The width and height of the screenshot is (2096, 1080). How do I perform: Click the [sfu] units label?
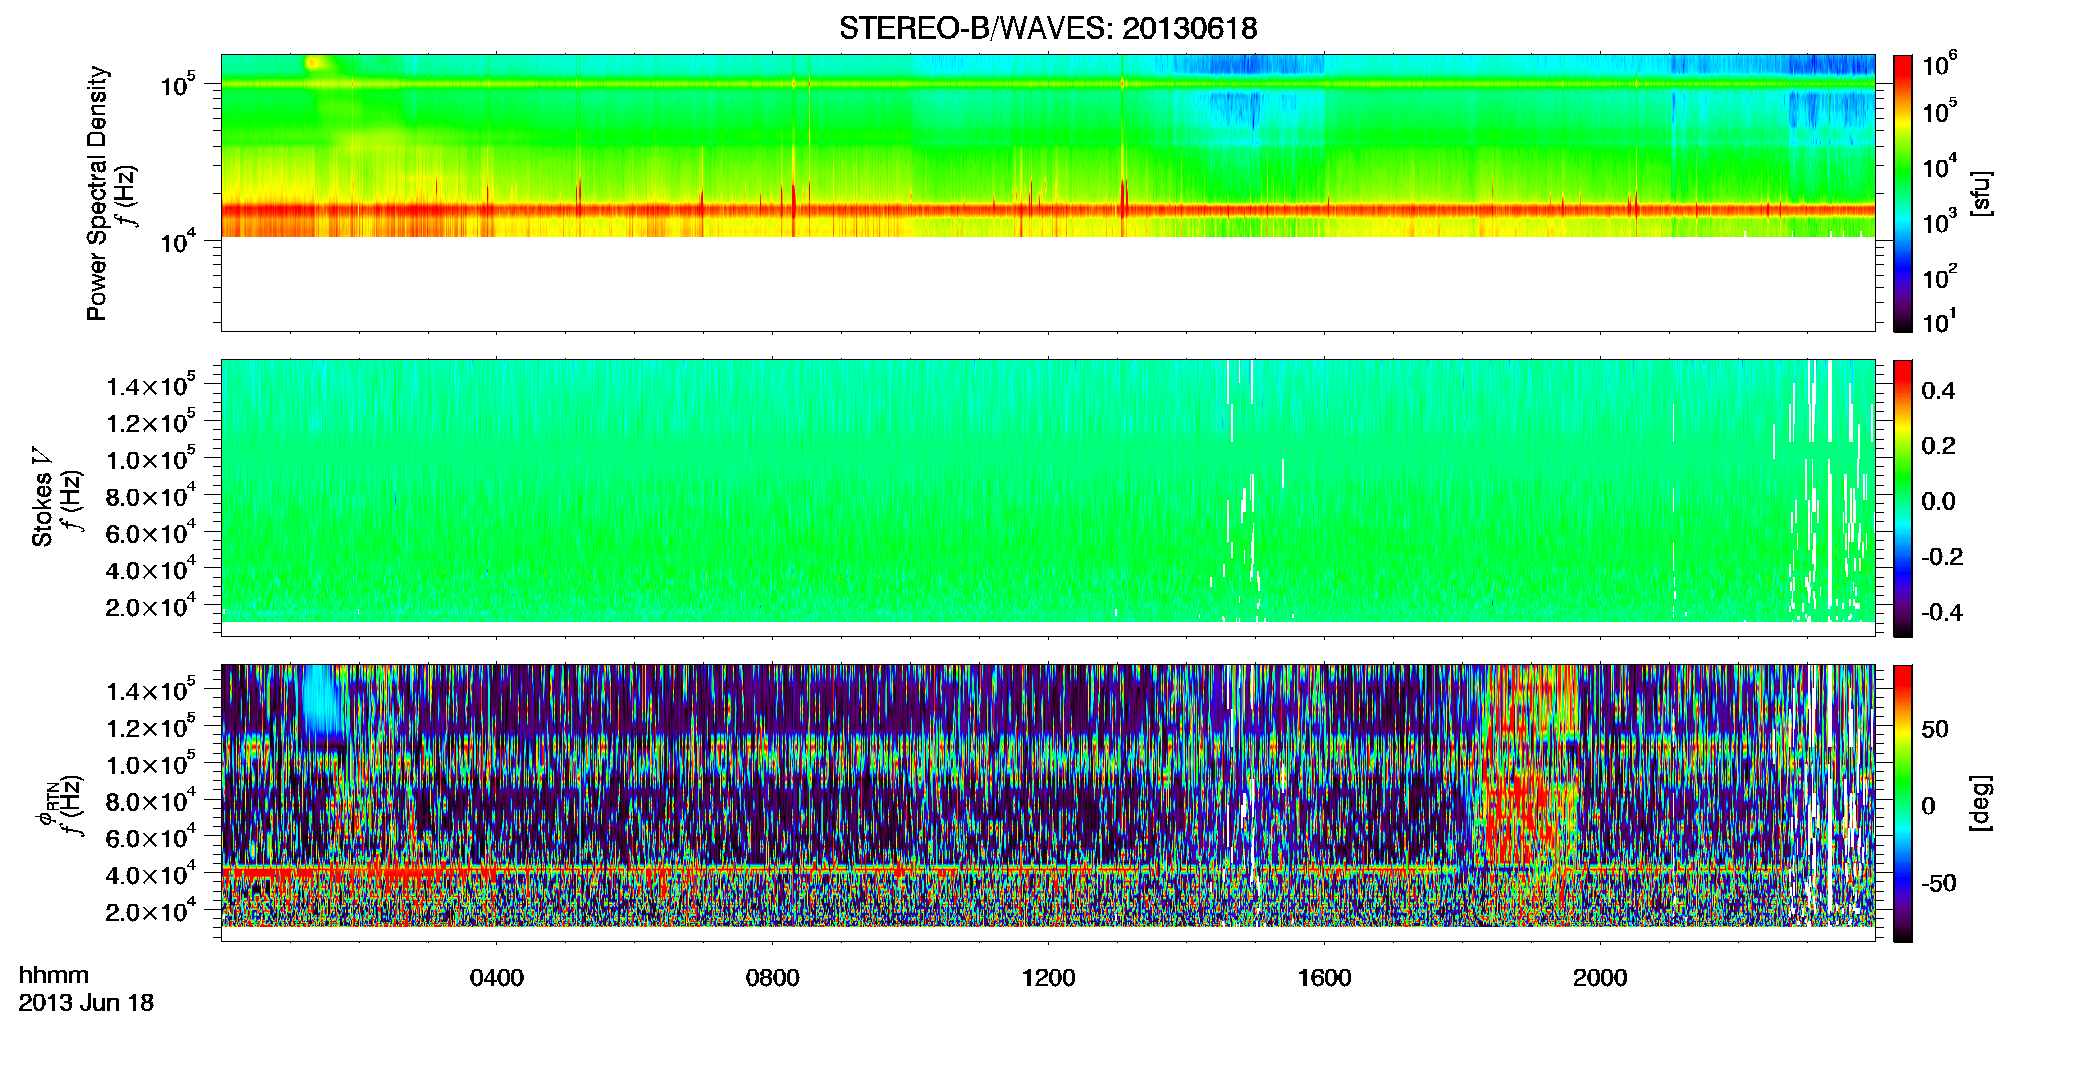point(1981,193)
